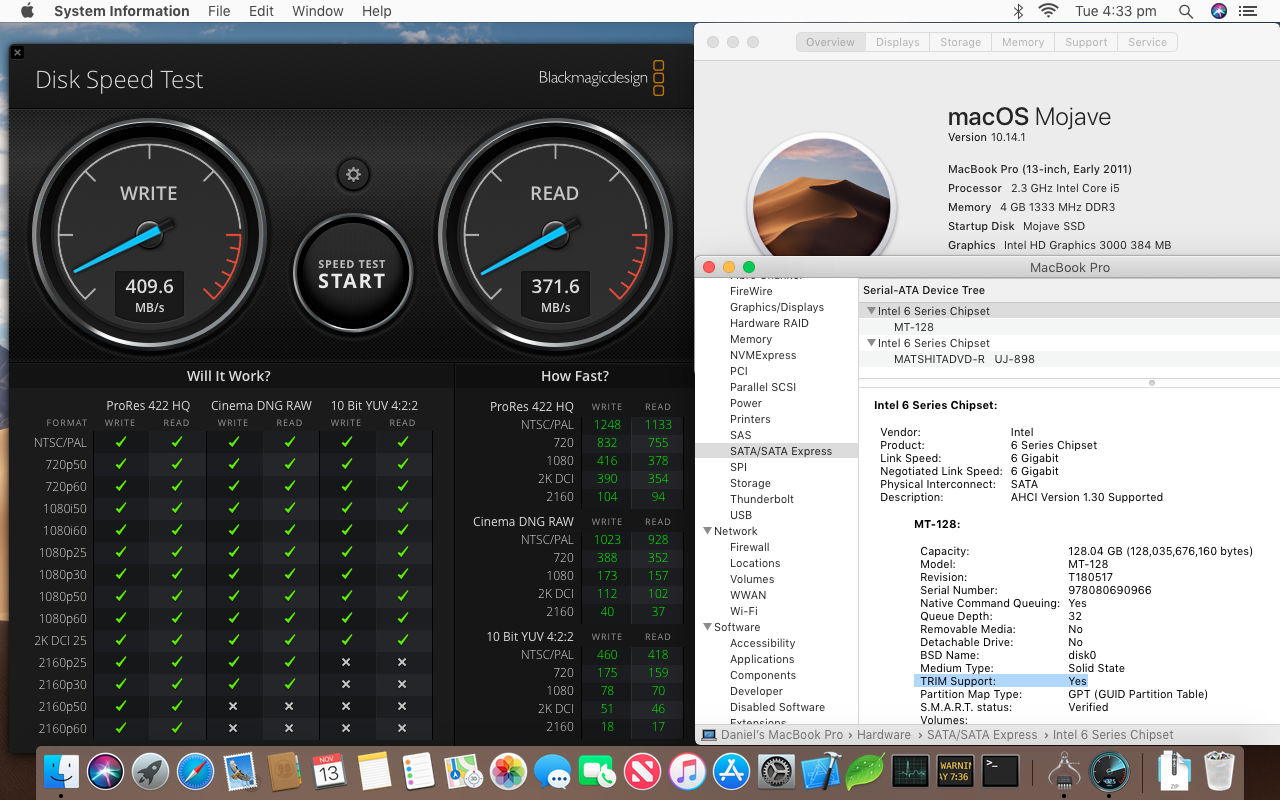
Task: Collapse Intel 6 Series Chipset above MATSHITADVD-R
Action: click(871, 343)
